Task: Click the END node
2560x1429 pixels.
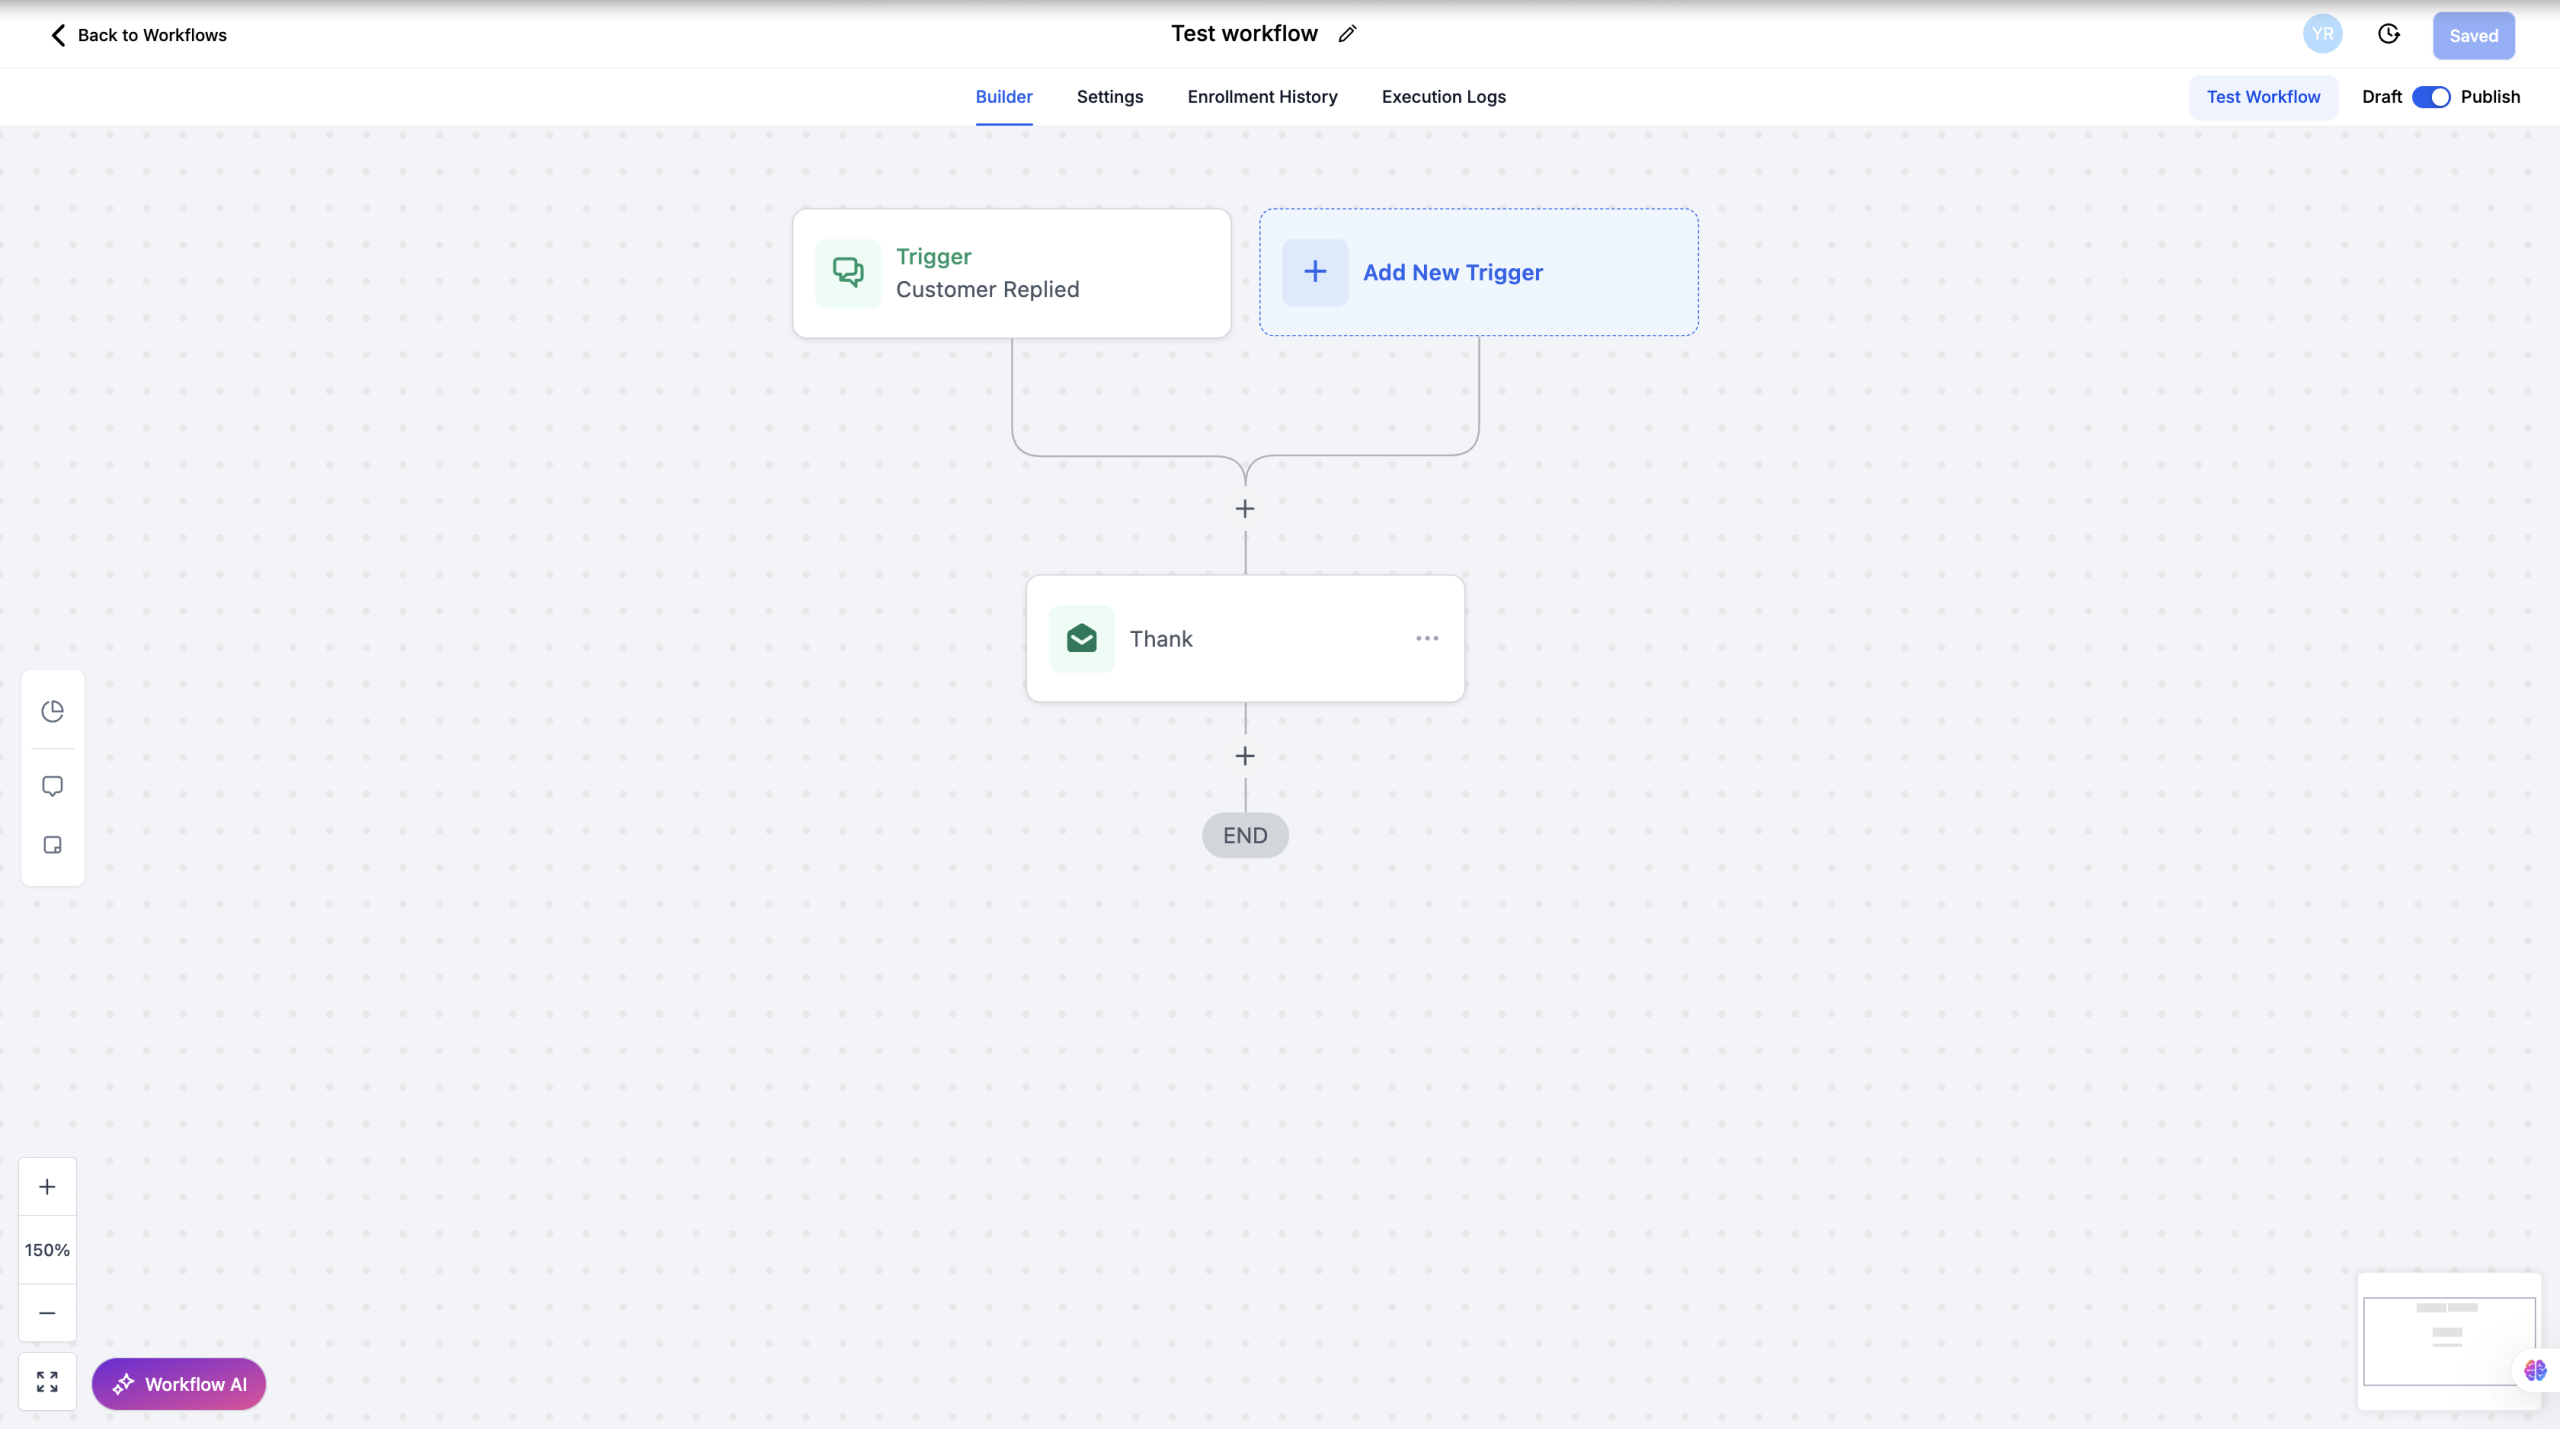Action: pos(1244,835)
